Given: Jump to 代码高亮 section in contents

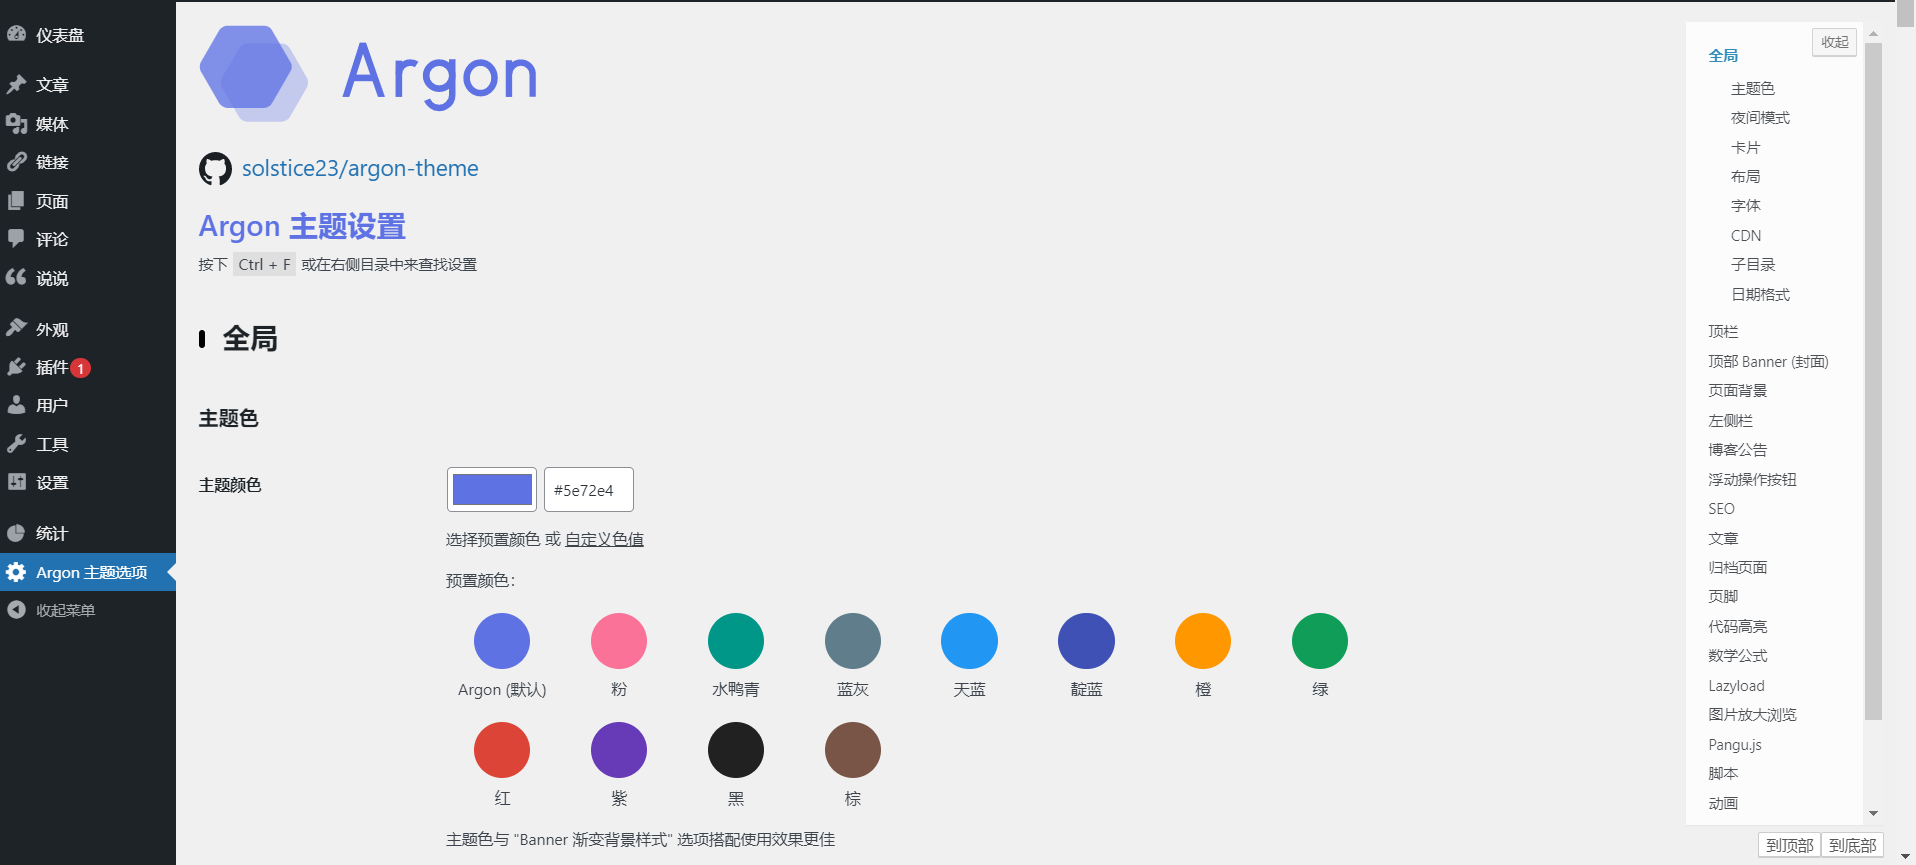Looking at the screenshot, I should 1738,627.
